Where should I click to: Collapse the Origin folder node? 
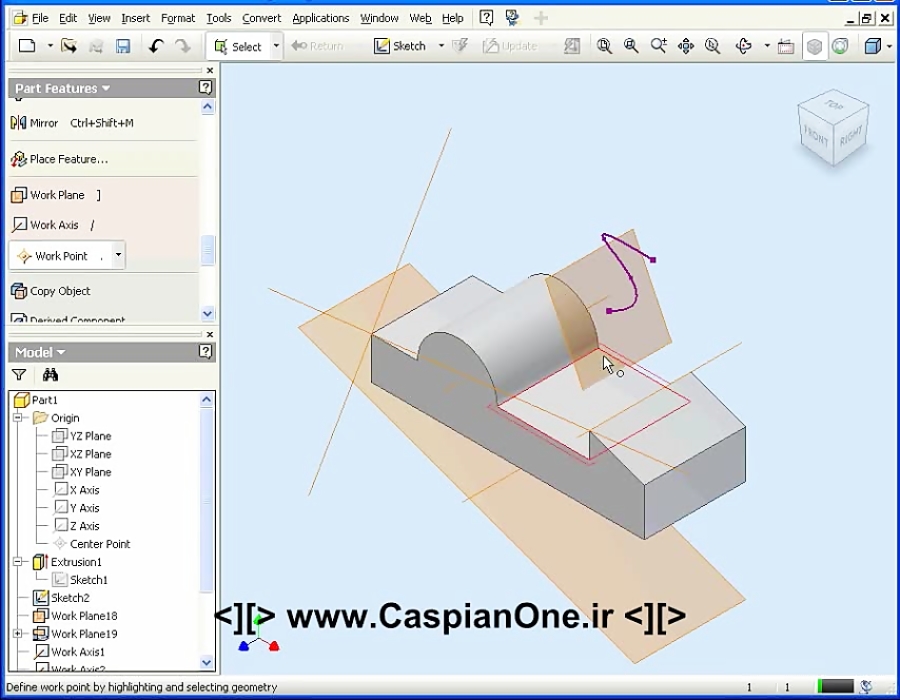click(18, 418)
